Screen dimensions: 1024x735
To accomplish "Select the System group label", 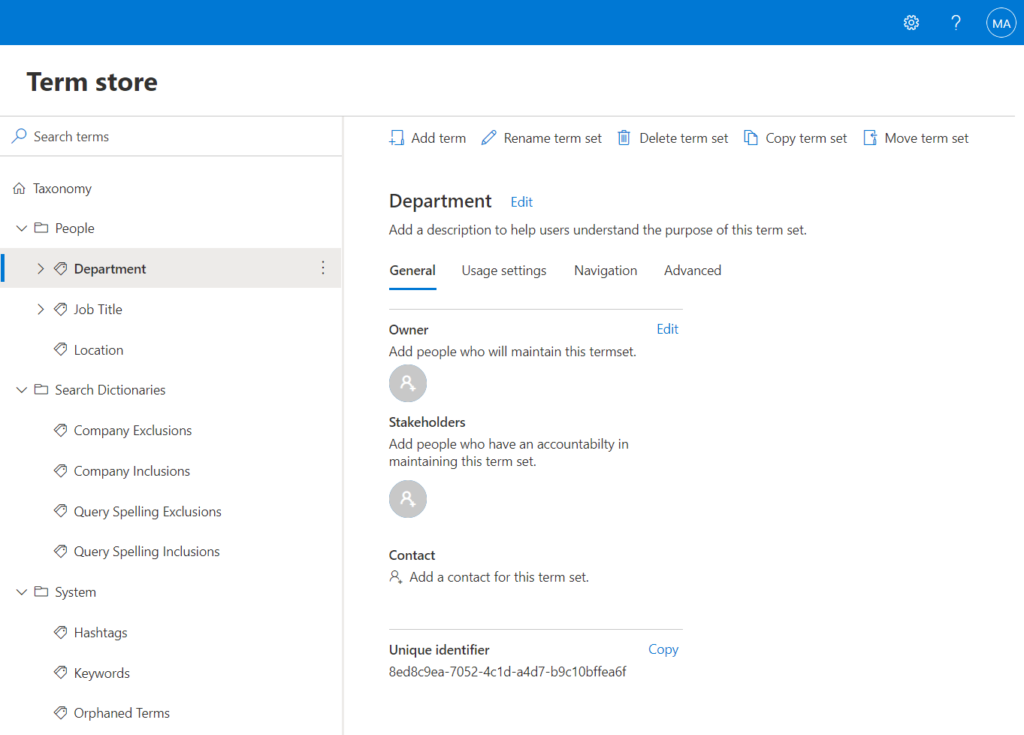I will [x=75, y=592].
